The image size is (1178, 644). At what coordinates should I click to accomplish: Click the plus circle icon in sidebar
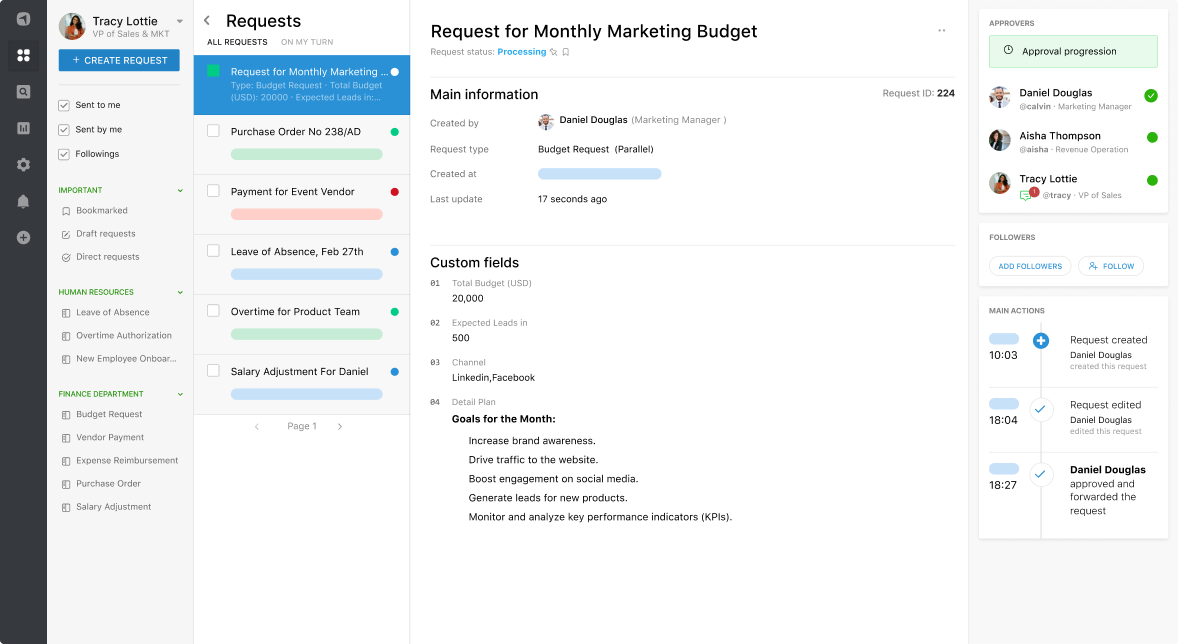click(x=23, y=238)
